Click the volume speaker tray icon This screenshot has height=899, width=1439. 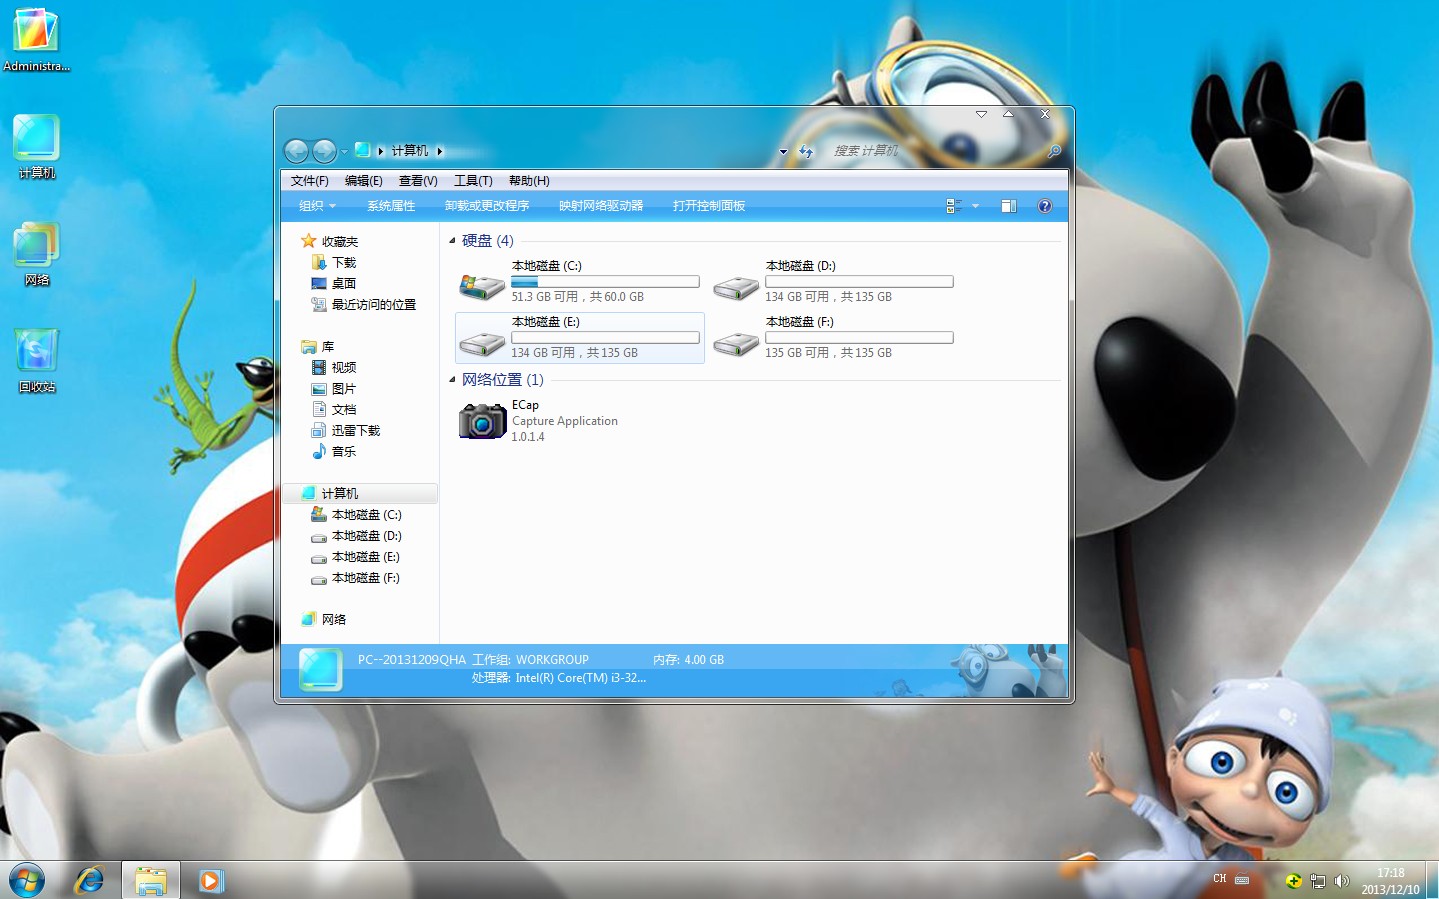pyautogui.click(x=1342, y=881)
